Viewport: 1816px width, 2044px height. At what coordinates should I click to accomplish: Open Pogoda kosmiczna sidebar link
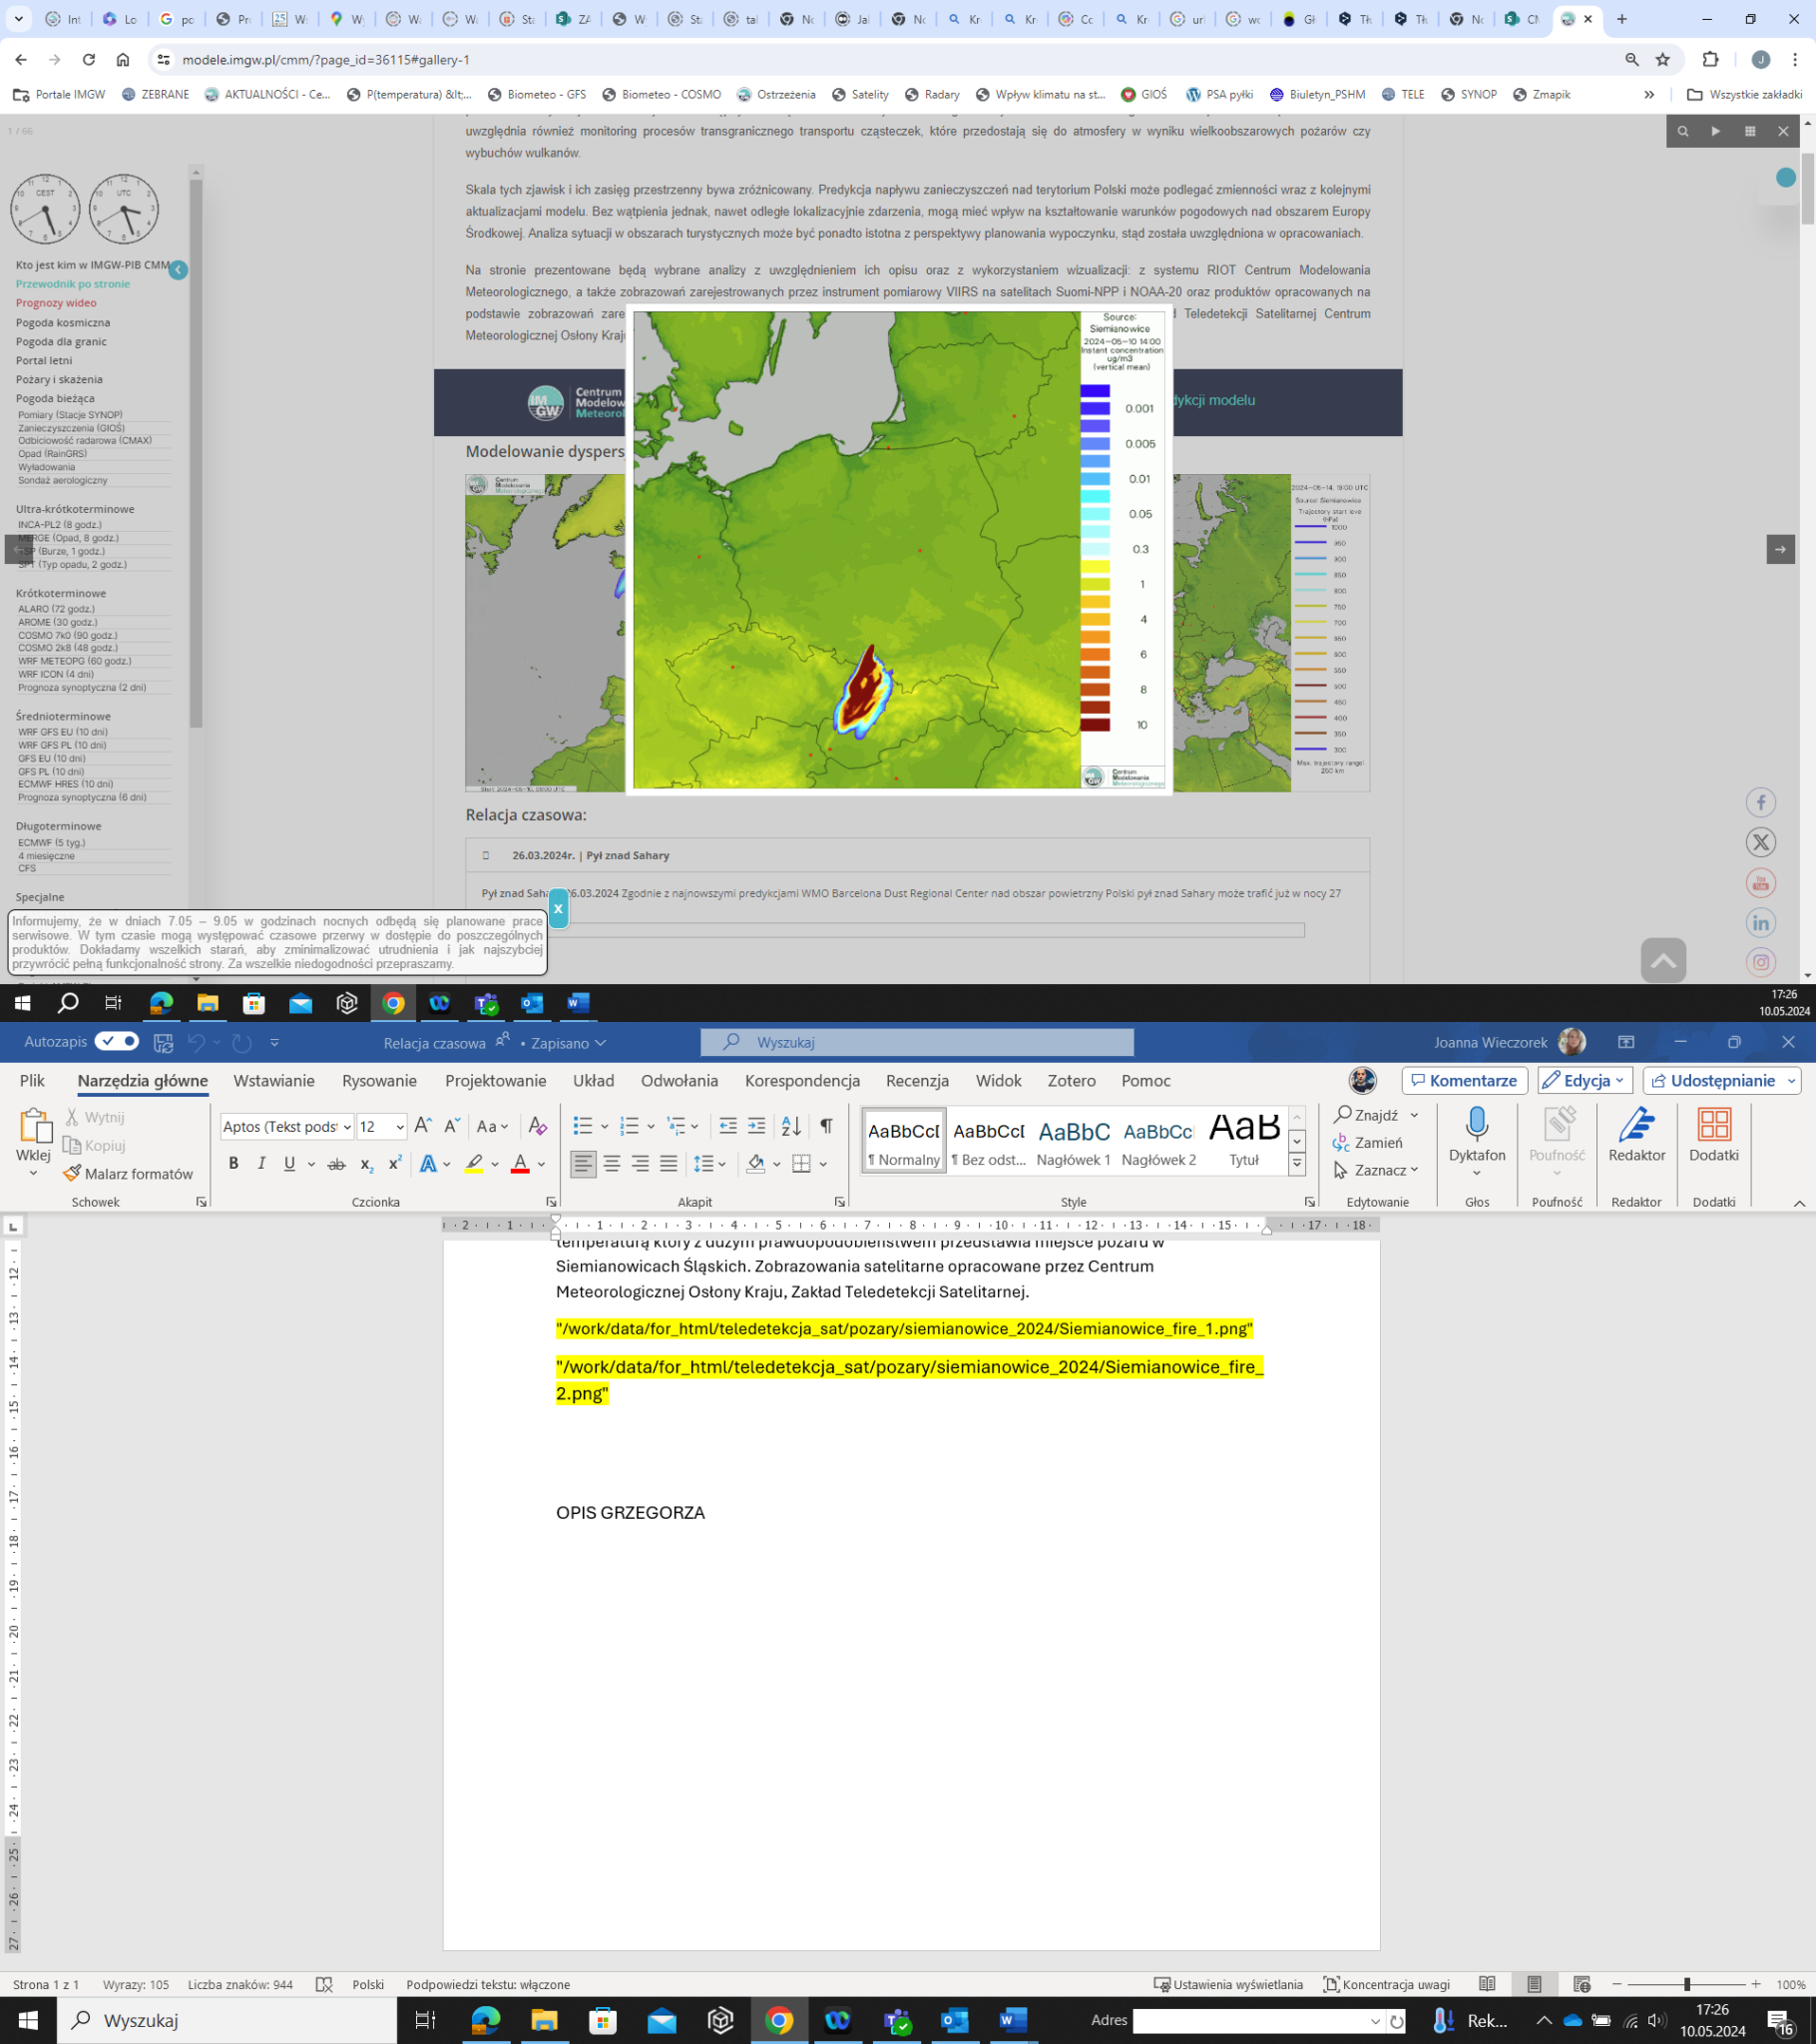point(63,322)
